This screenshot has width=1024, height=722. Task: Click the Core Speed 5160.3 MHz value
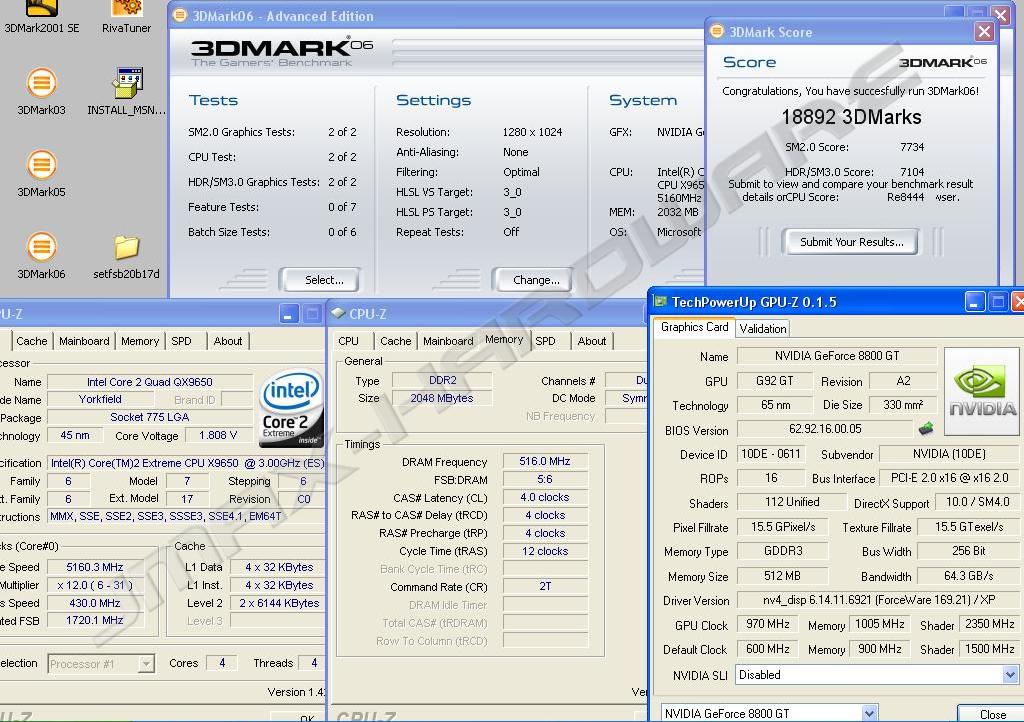[x=95, y=567]
